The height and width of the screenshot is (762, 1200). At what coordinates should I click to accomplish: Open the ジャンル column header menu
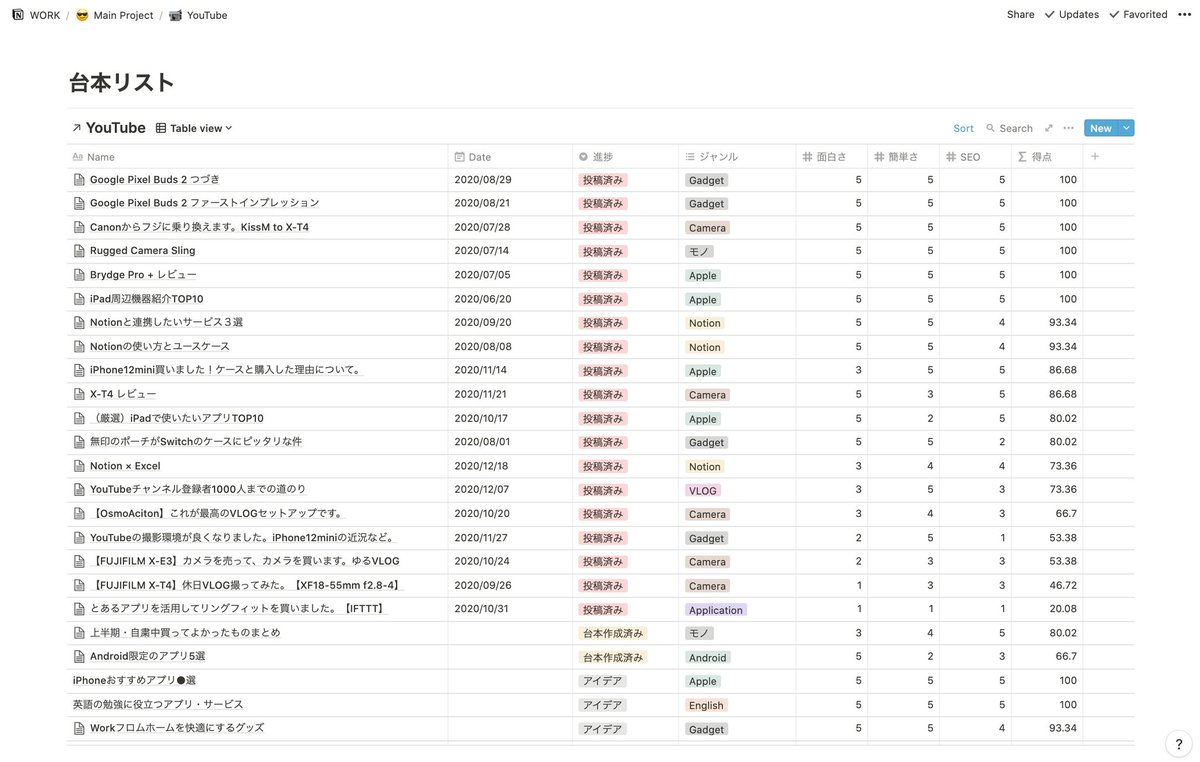coord(735,157)
